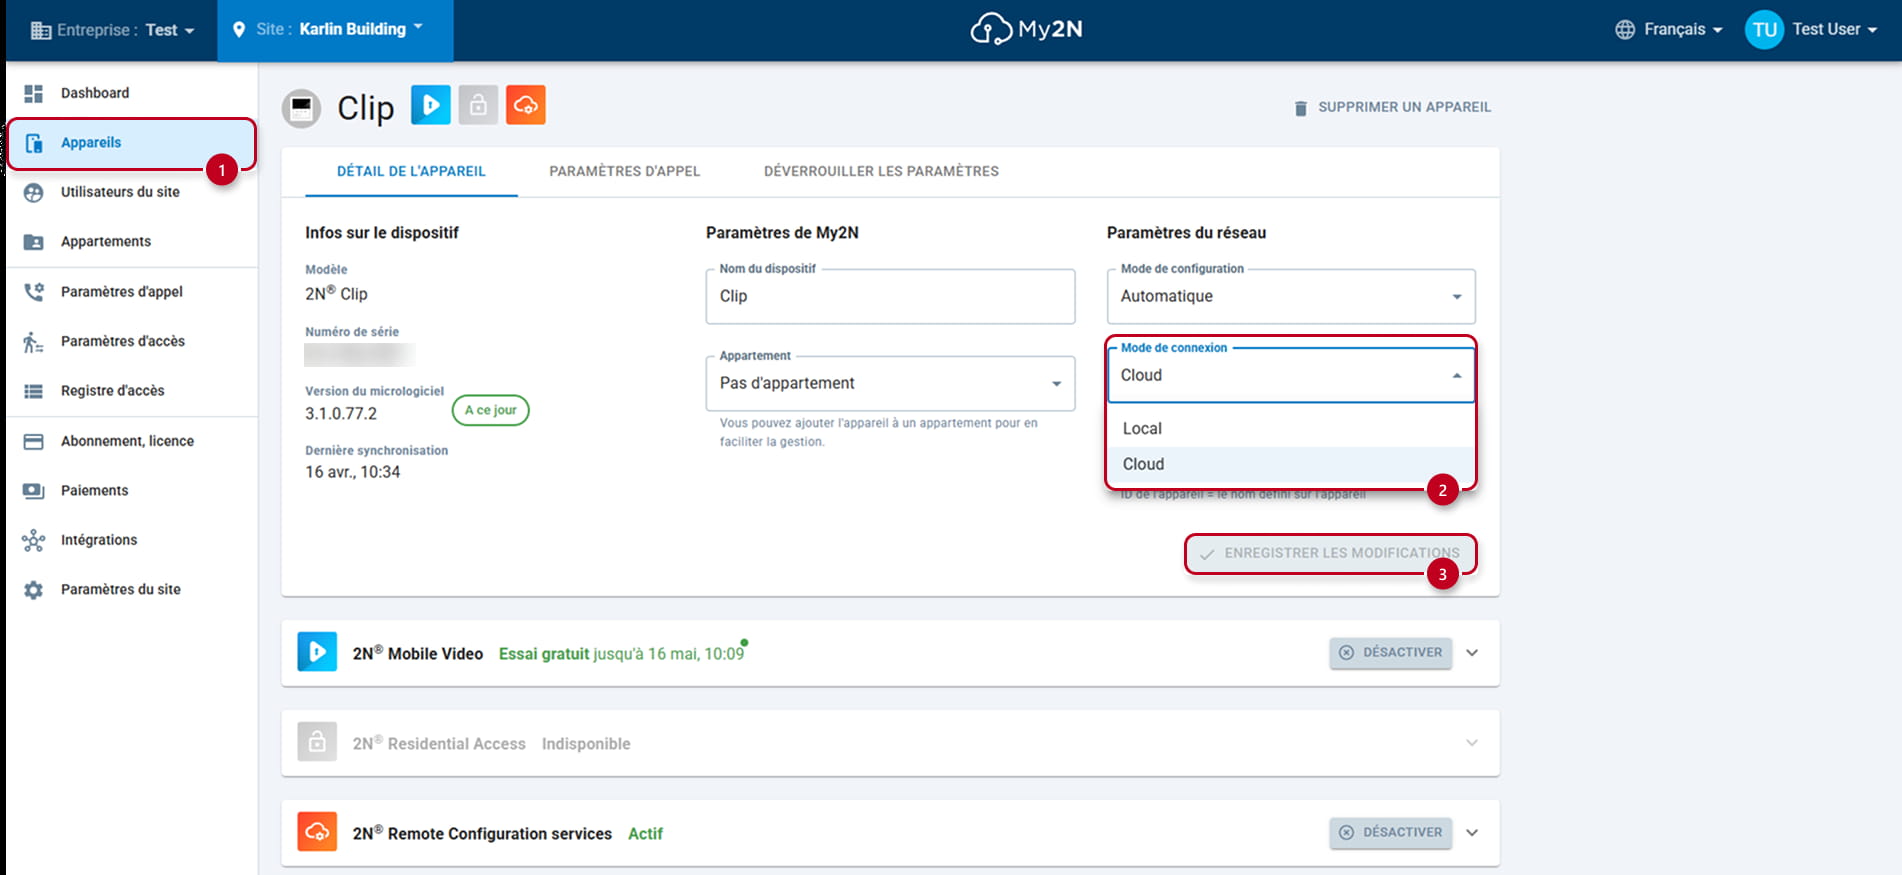Open the Entreprise Test dropdown
The image size is (1902, 875).
(x=112, y=30)
